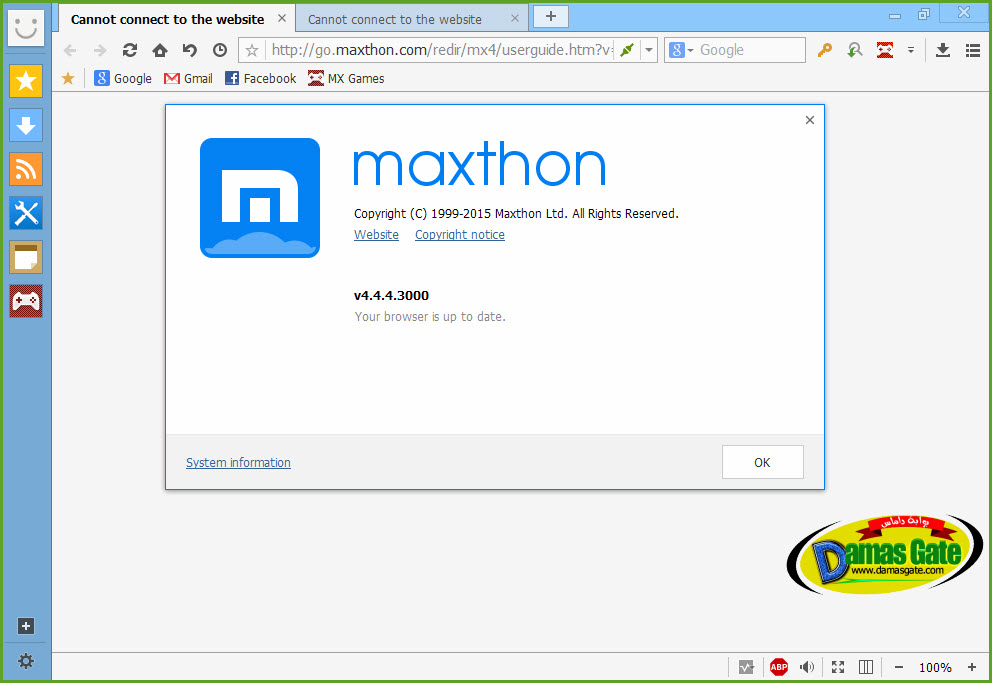Open the Maxthon Website link
The height and width of the screenshot is (683, 992).
click(x=376, y=235)
